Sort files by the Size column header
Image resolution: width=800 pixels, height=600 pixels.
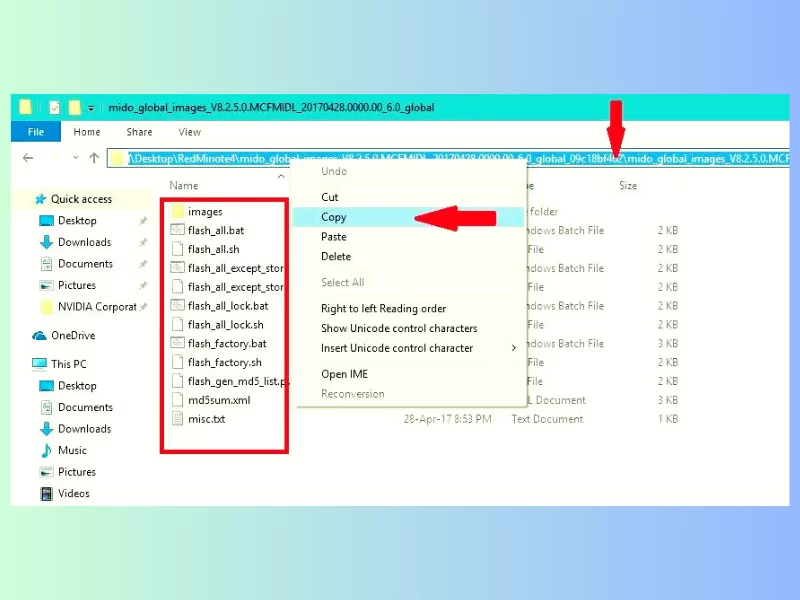[628, 186]
